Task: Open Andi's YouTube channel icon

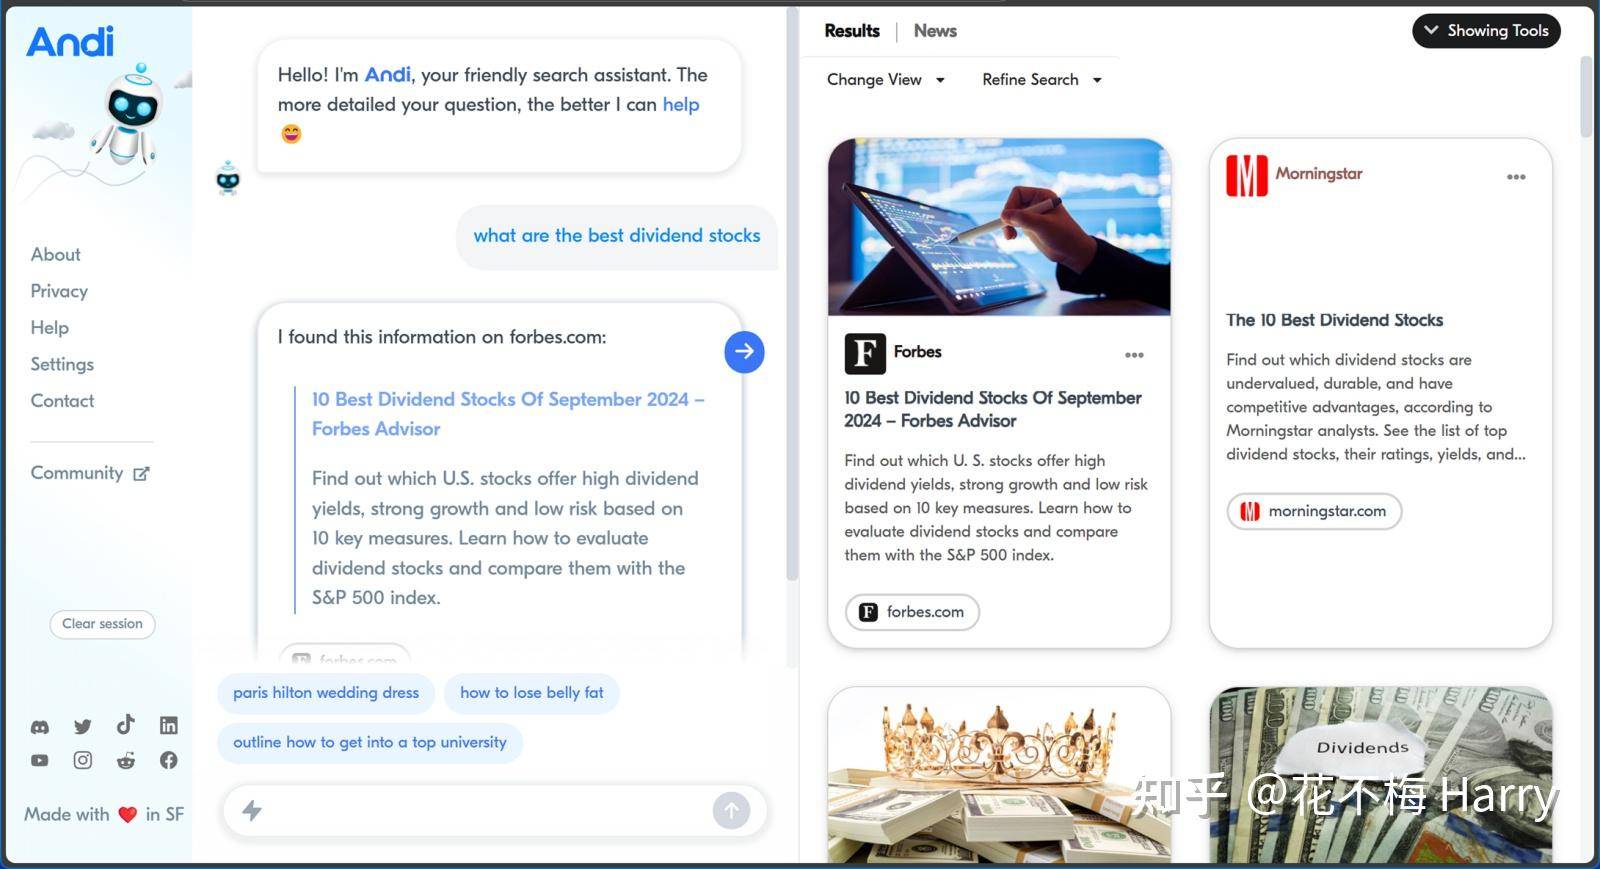Action: pyautogui.click(x=39, y=760)
